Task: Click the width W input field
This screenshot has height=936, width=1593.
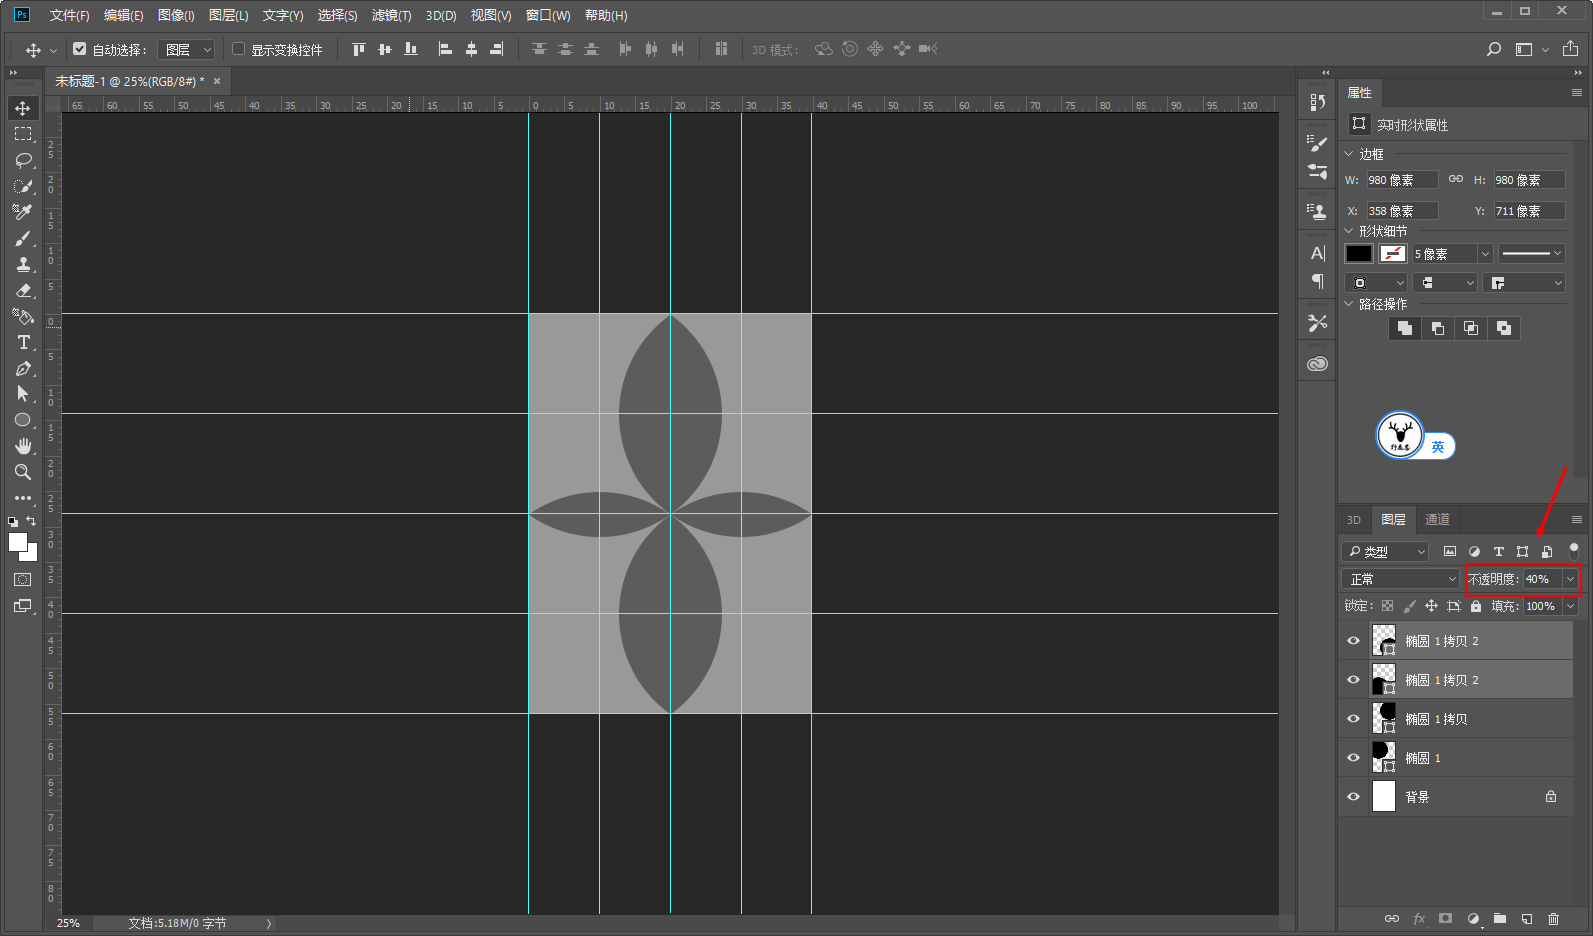Action: (x=1401, y=180)
